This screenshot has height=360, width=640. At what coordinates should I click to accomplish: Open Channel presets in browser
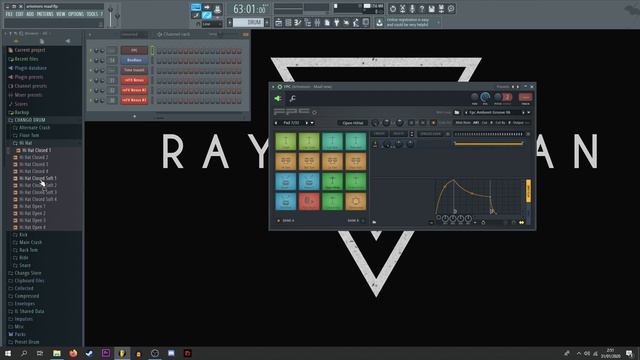[31, 86]
